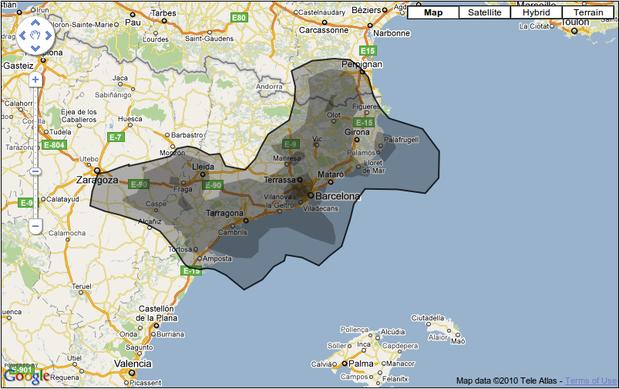Click the Palafrugell town label

pos(401,140)
